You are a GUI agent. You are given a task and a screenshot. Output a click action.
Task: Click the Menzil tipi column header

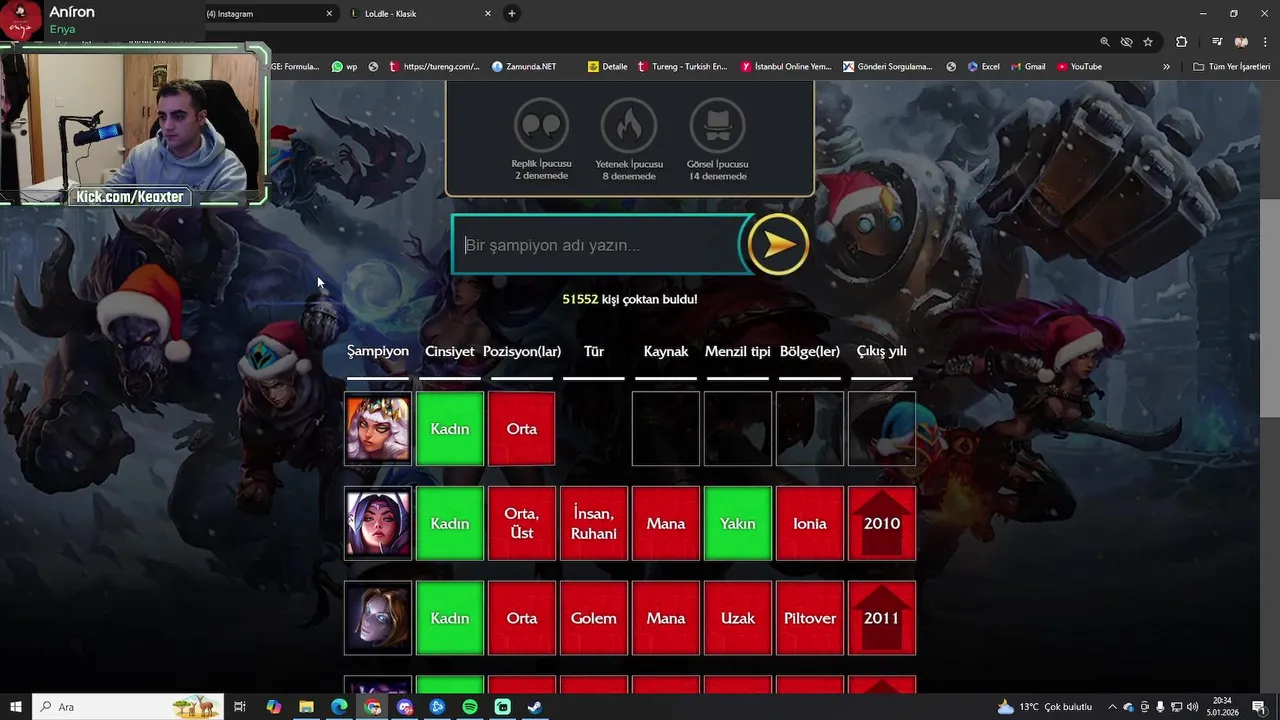[738, 351]
